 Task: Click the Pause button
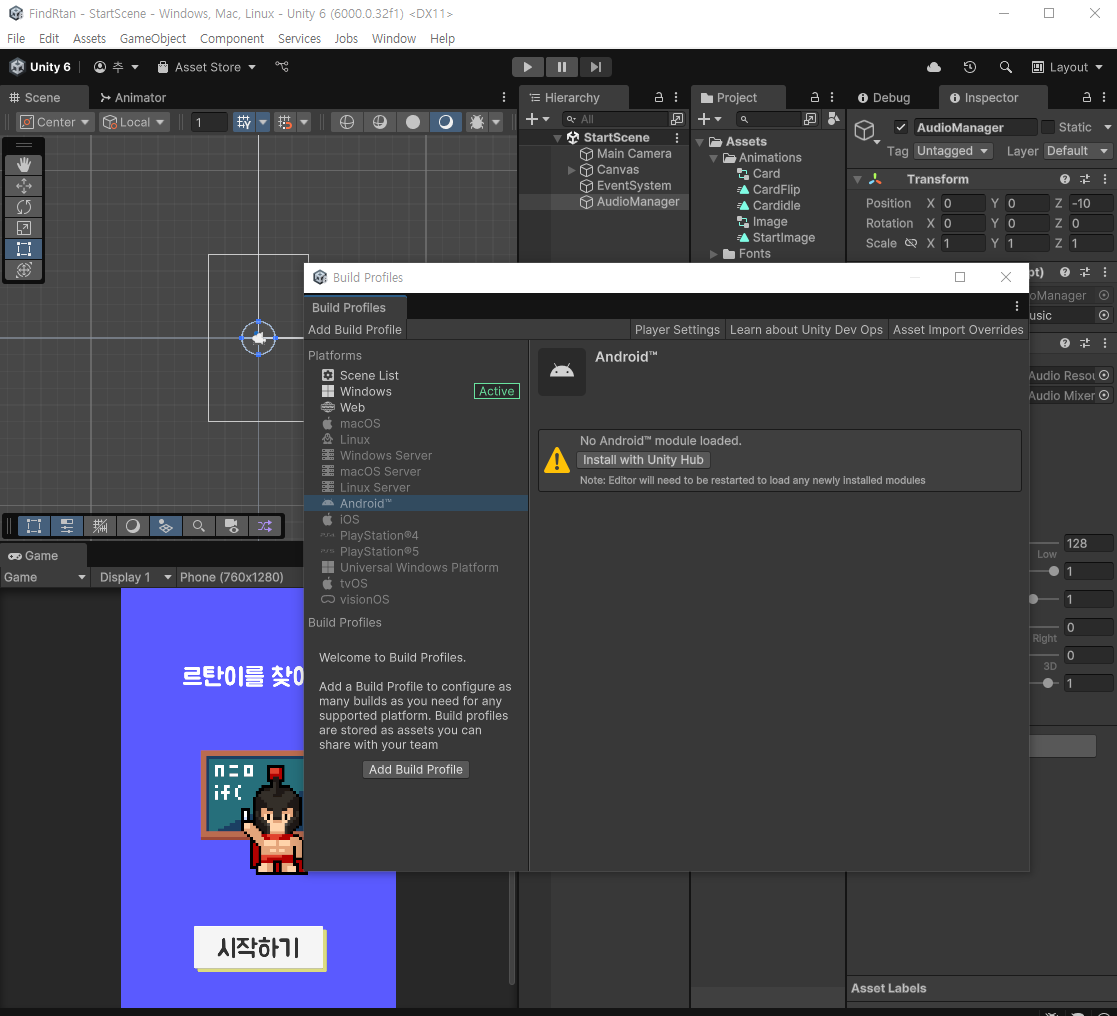(561, 67)
